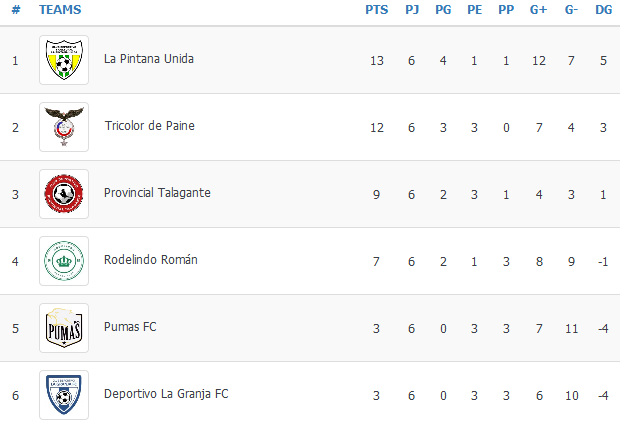Sort table by the PTS column header
626x424 pixels.
[x=376, y=10]
